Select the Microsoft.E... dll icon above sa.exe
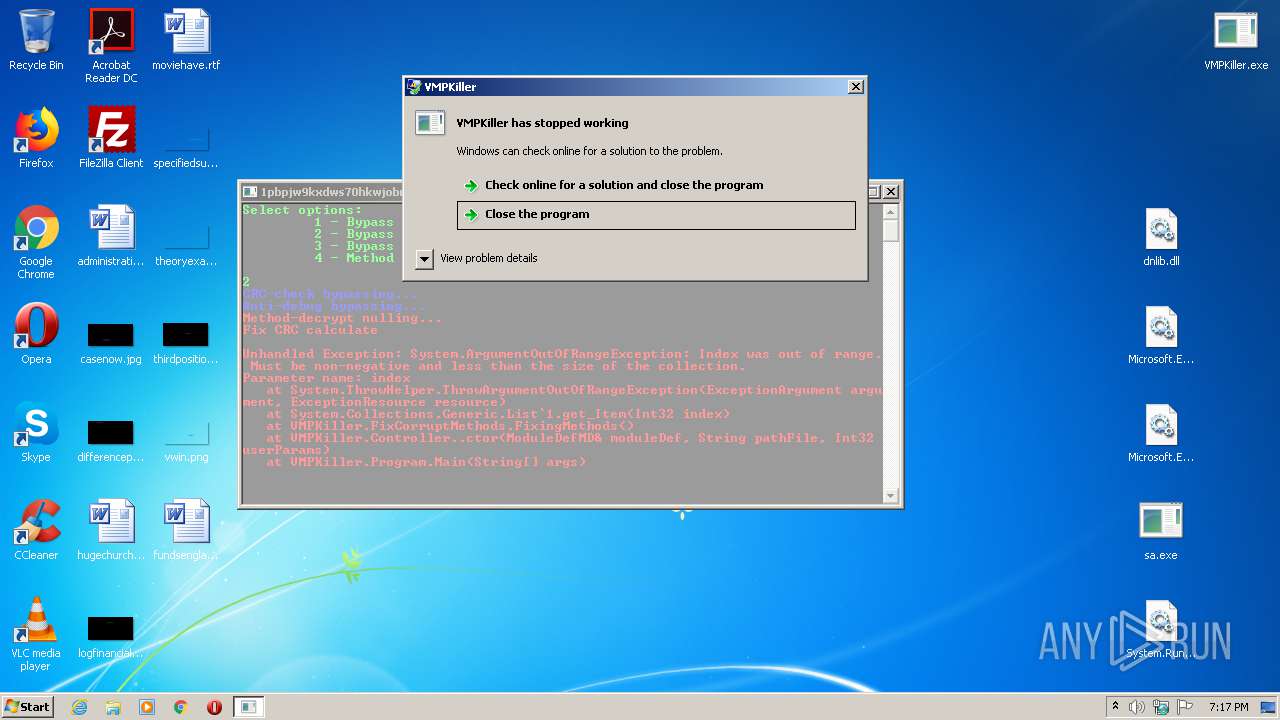1280x720 pixels. coord(1161,432)
